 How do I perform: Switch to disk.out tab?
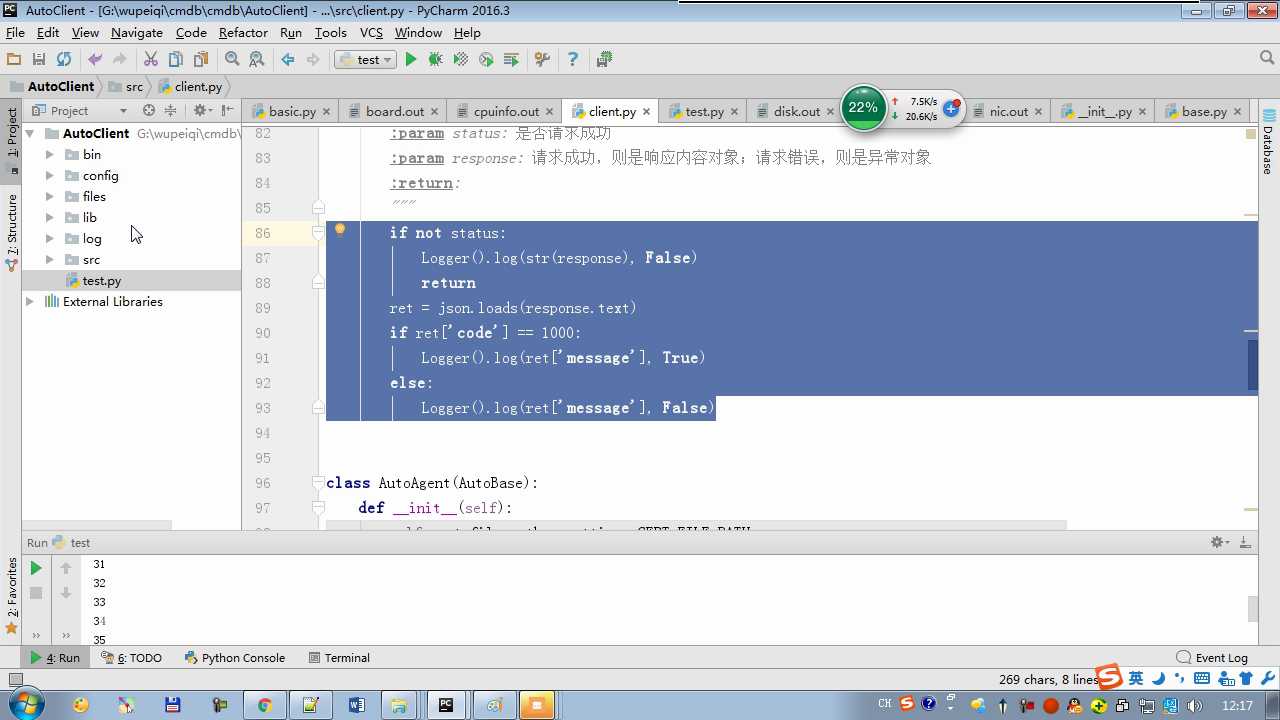(796, 111)
